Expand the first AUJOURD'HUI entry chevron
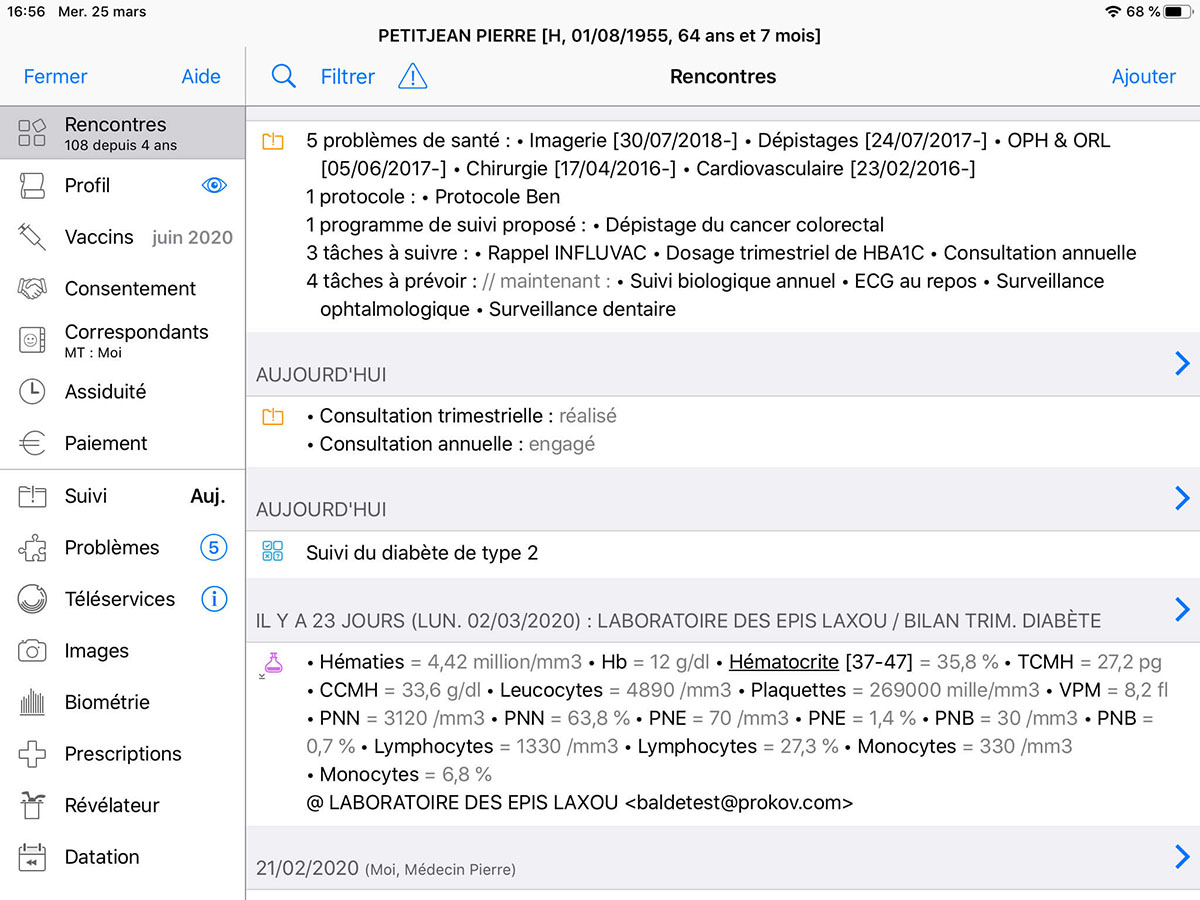Screen dimensions: 1200x900 coord(1182,364)
